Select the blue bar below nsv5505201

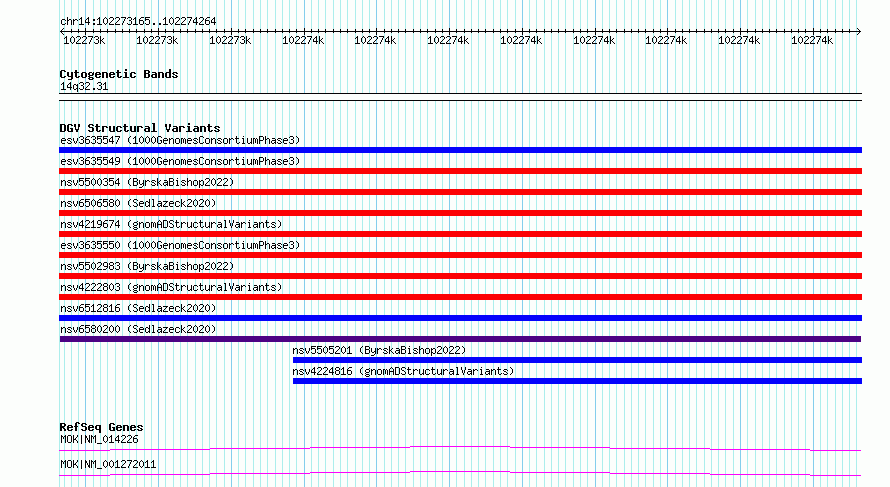(x=577, y=360)
